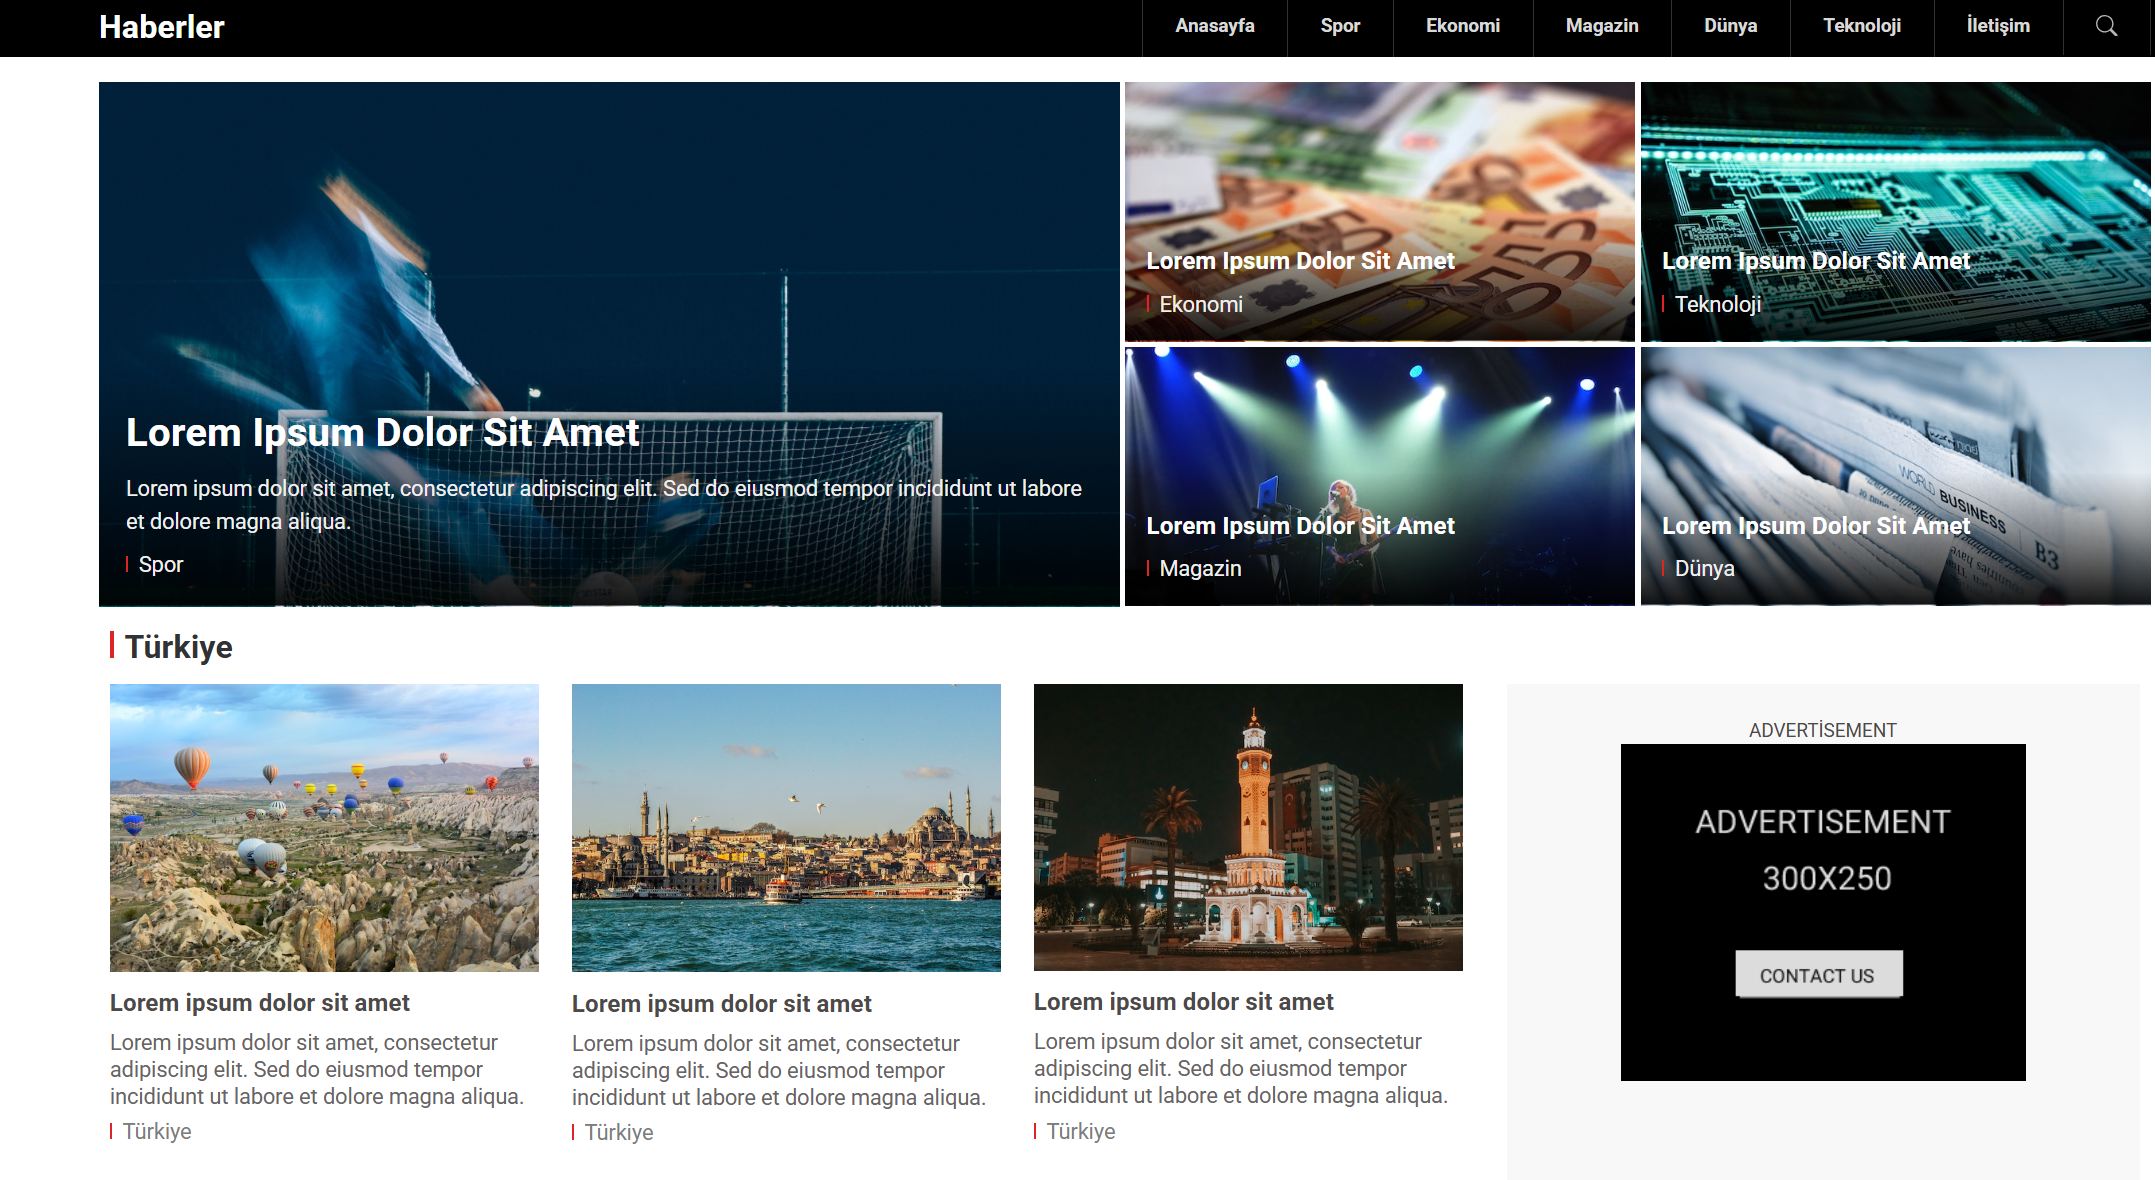Open the Istanbul skyline article image
This screenshot has height=1180, width=2155.
(786, 827)
